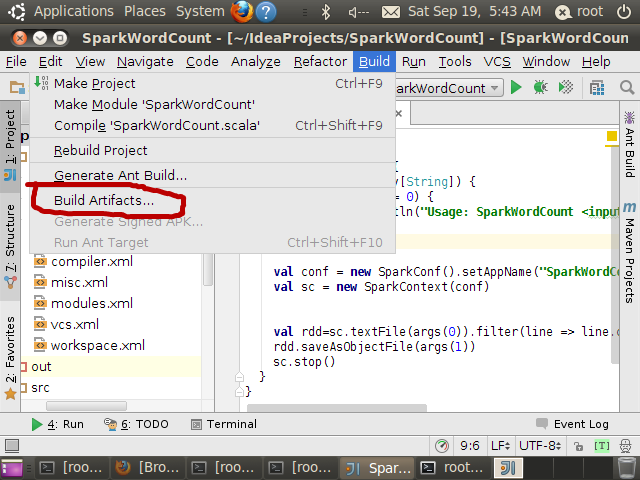Change file encoding UTF-8

[x=540, y=446]
